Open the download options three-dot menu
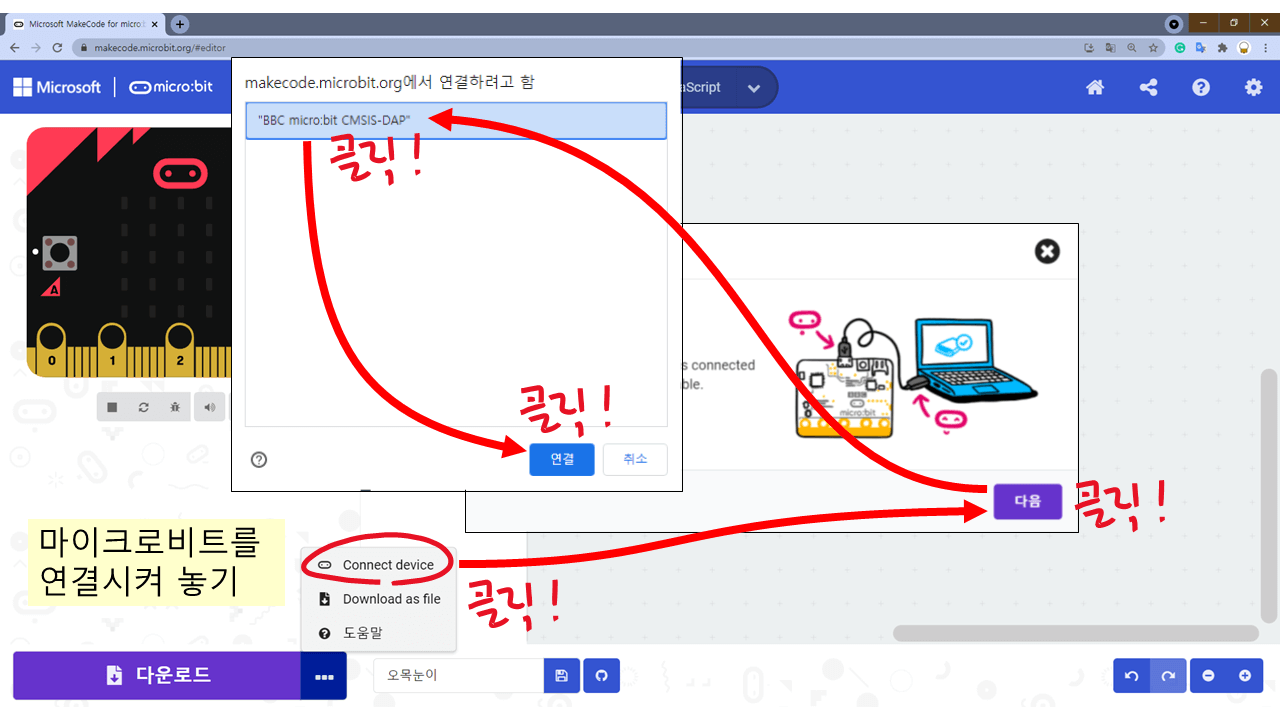 pos(324,676)
